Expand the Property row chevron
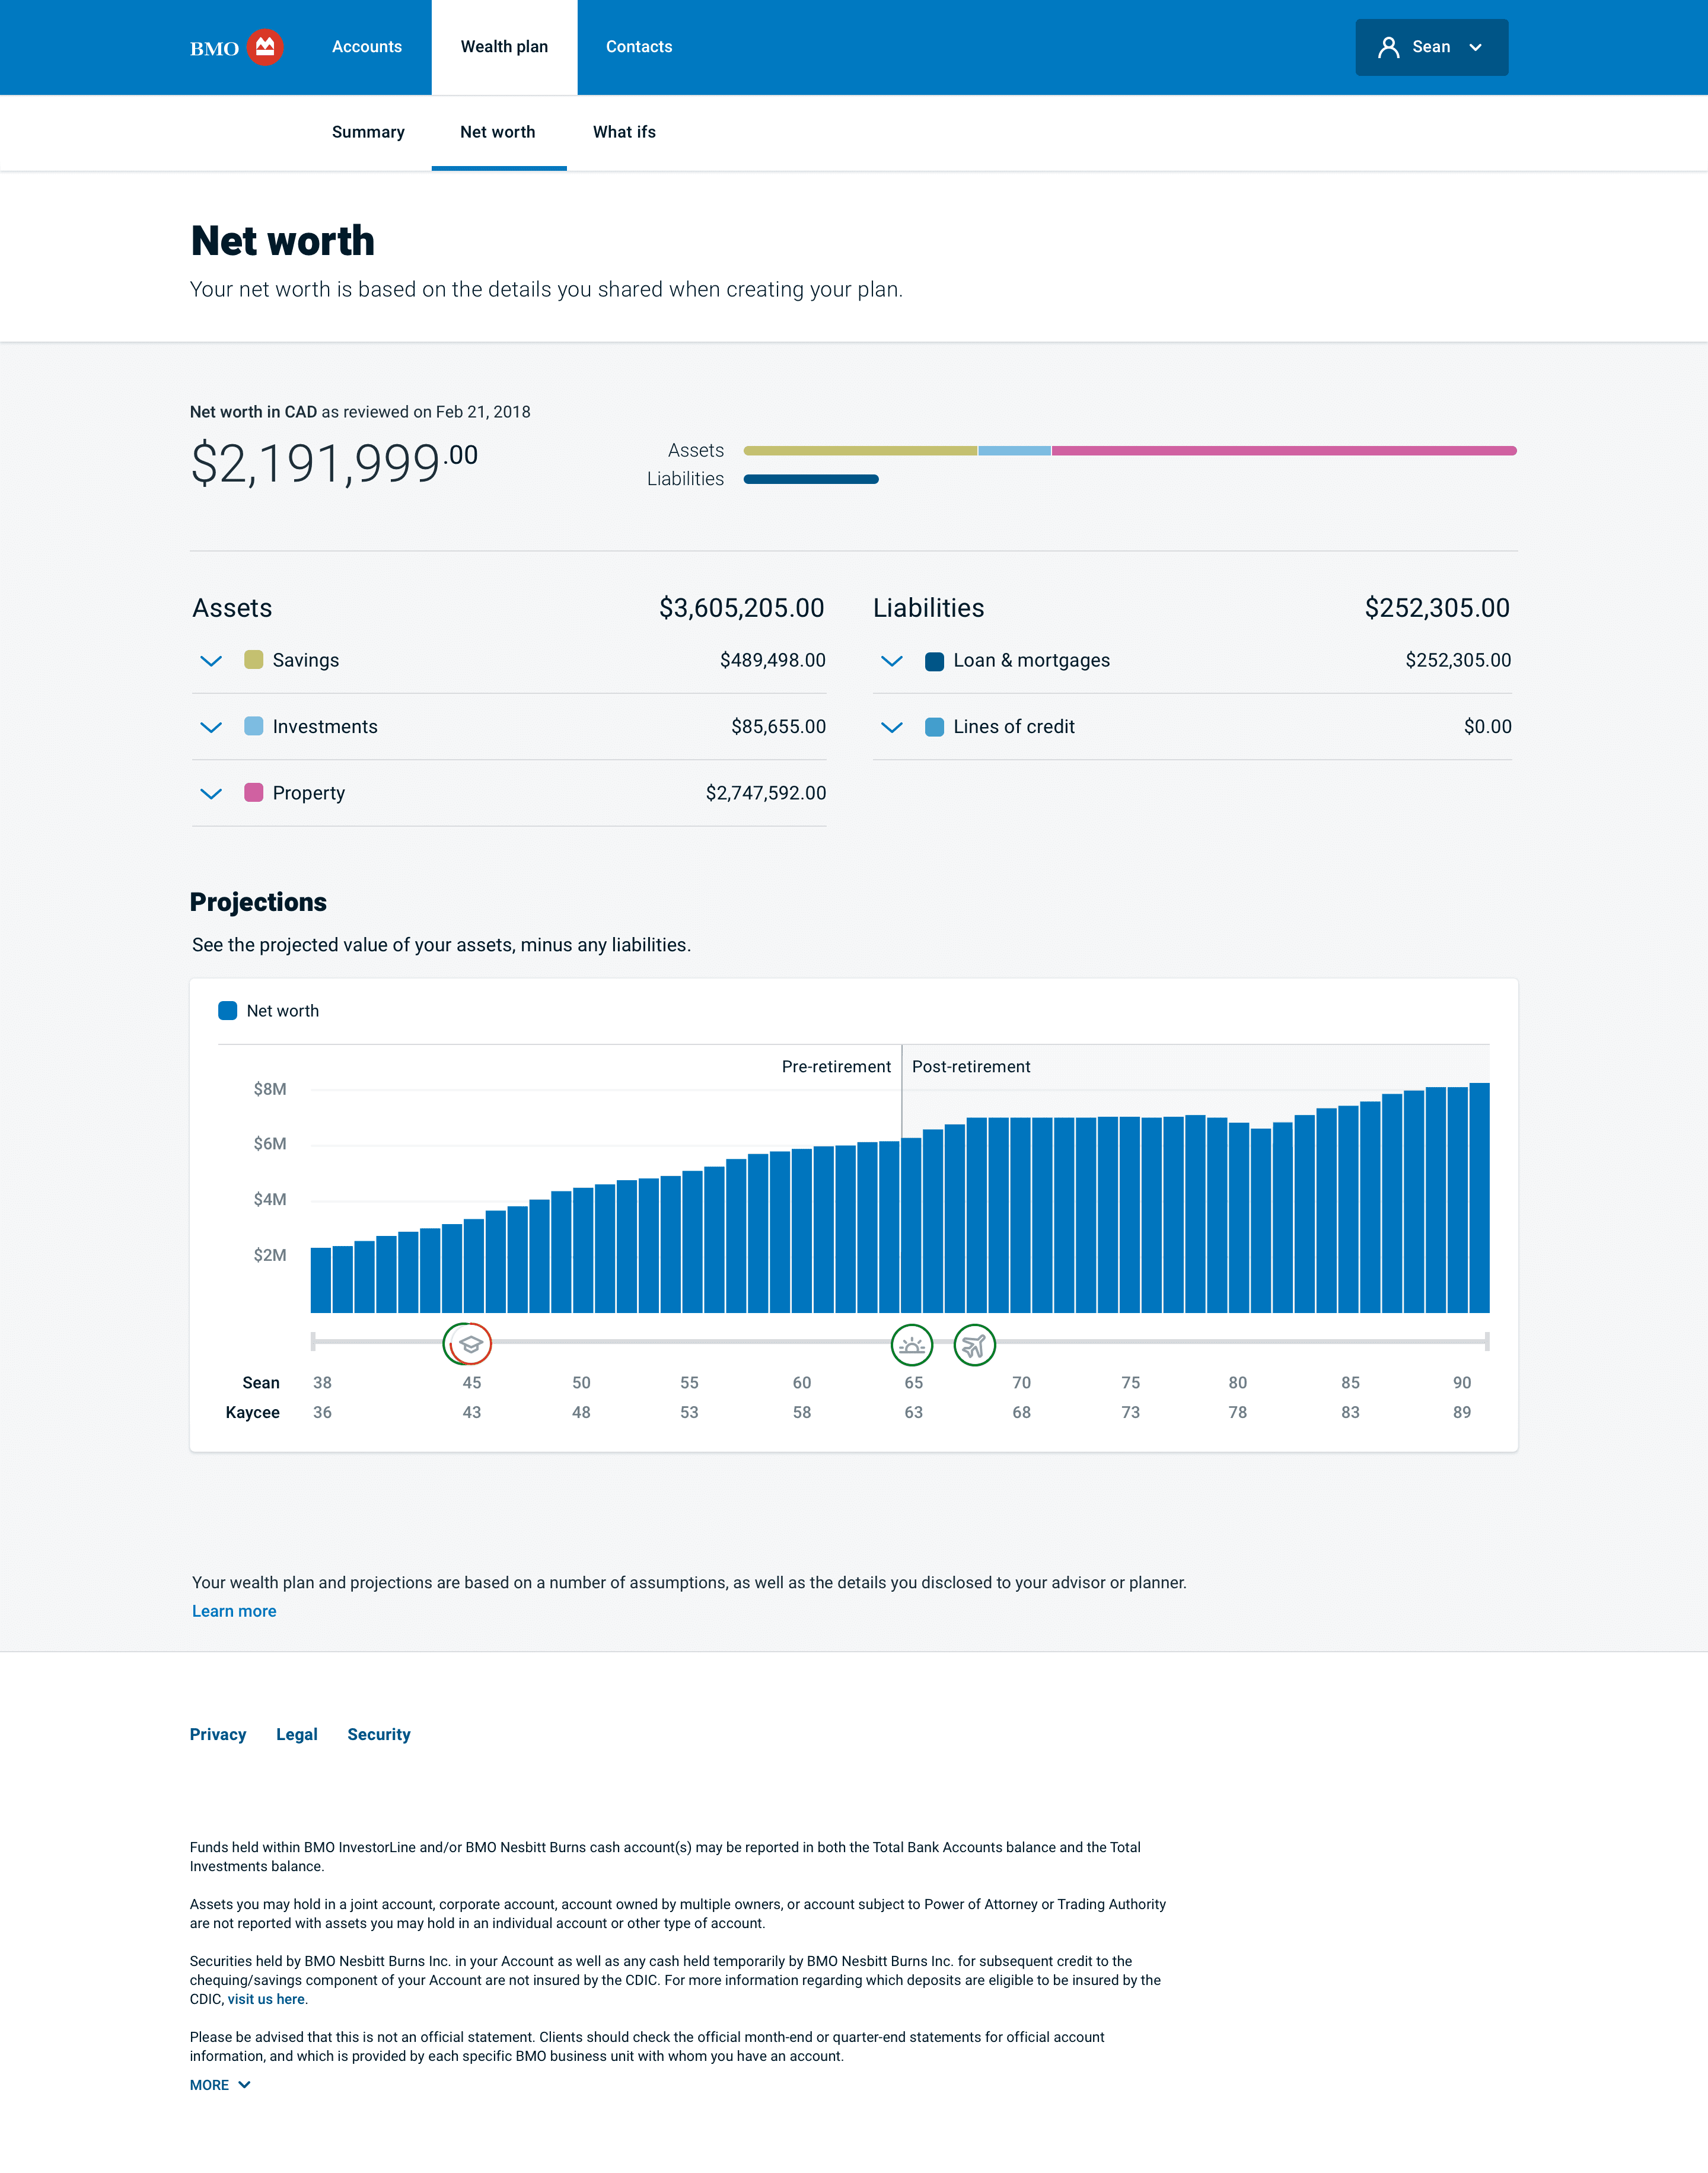The width and height of the screenshot is (1708, 2173). click(211, 794)
